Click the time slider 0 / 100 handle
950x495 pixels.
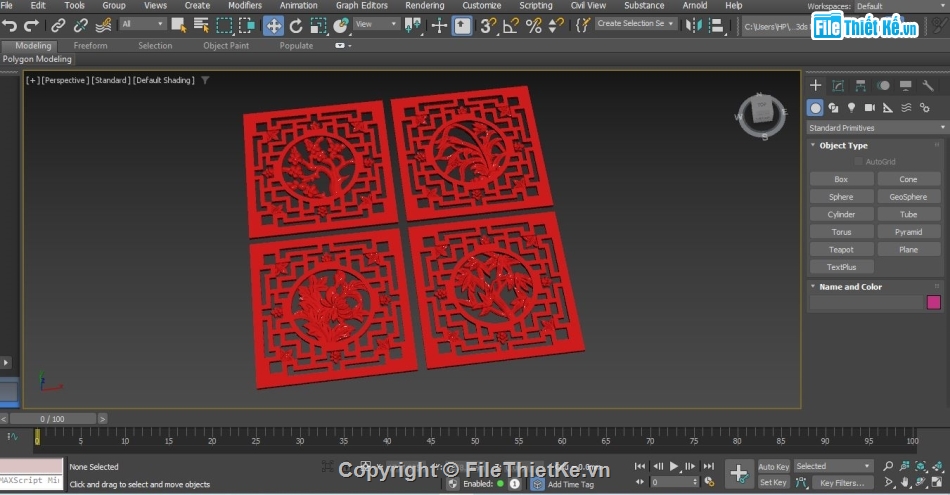point(52,419)
